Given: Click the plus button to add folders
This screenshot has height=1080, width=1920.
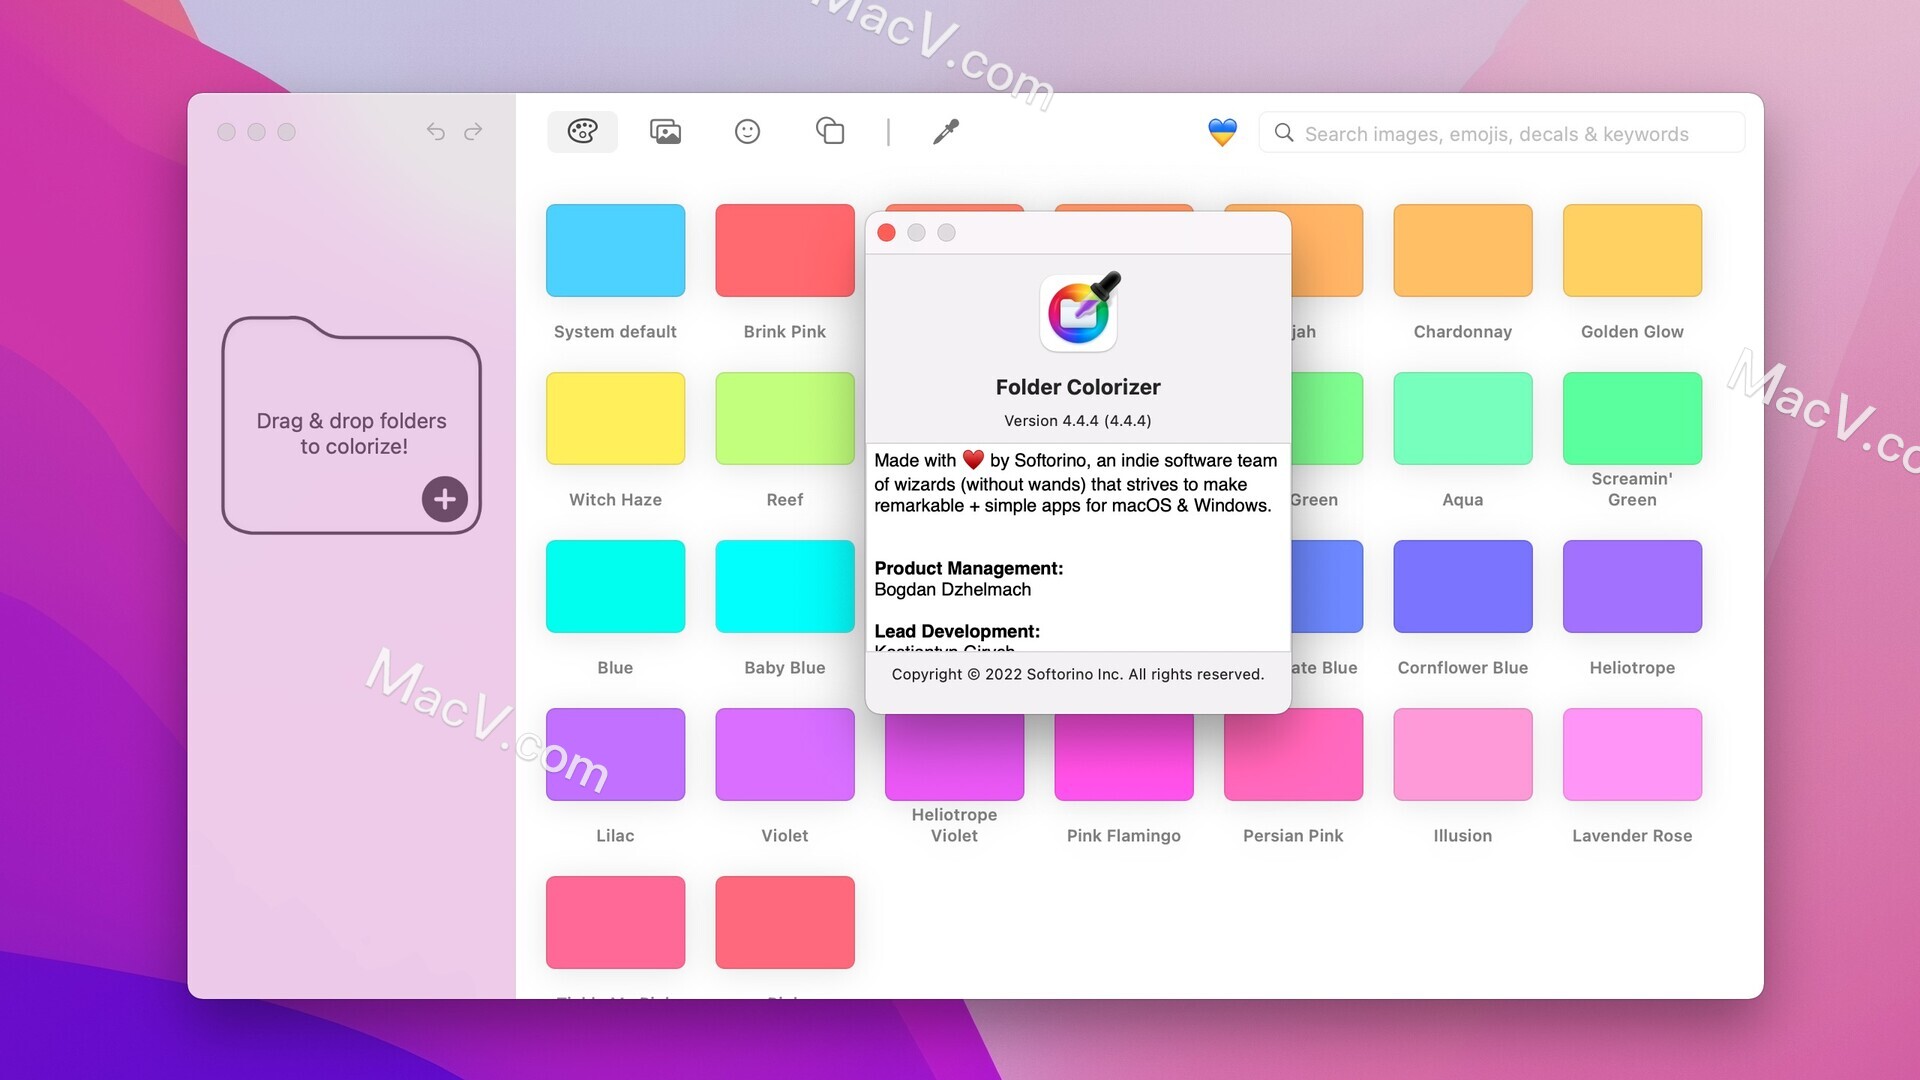Looking at the screenshot, I should point(445,499).
